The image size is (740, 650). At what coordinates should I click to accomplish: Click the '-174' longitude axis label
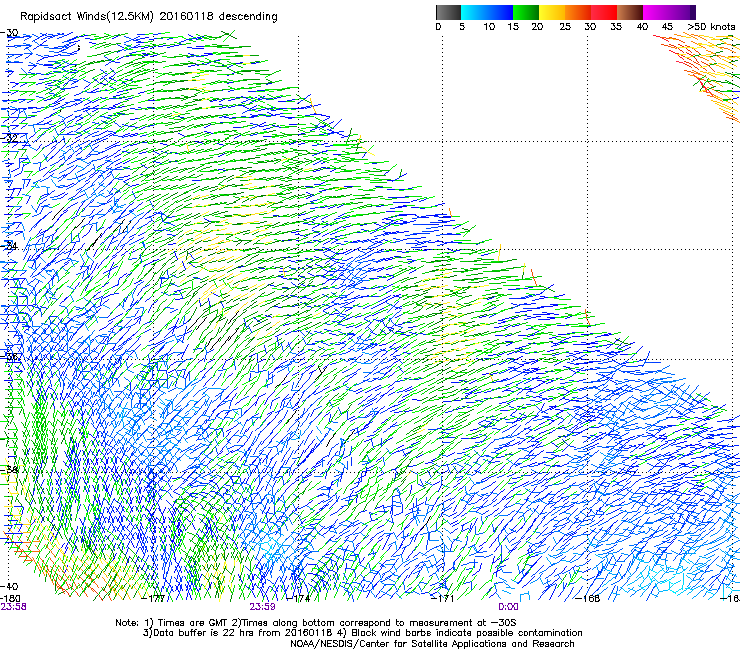(299, 599)
